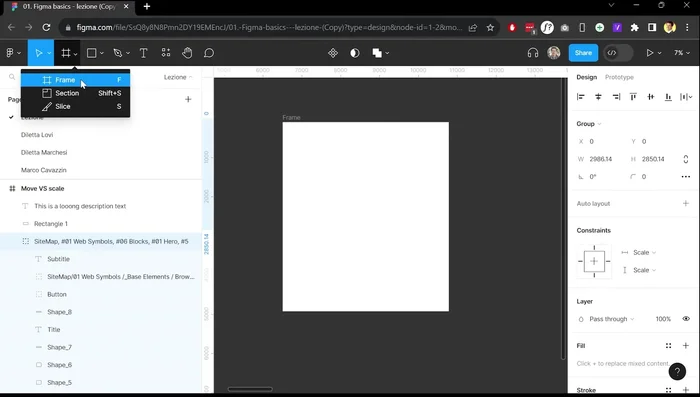Open present options dropdown arrow
The height and width of the screenshot is (397, 700).
coord(659,53)
